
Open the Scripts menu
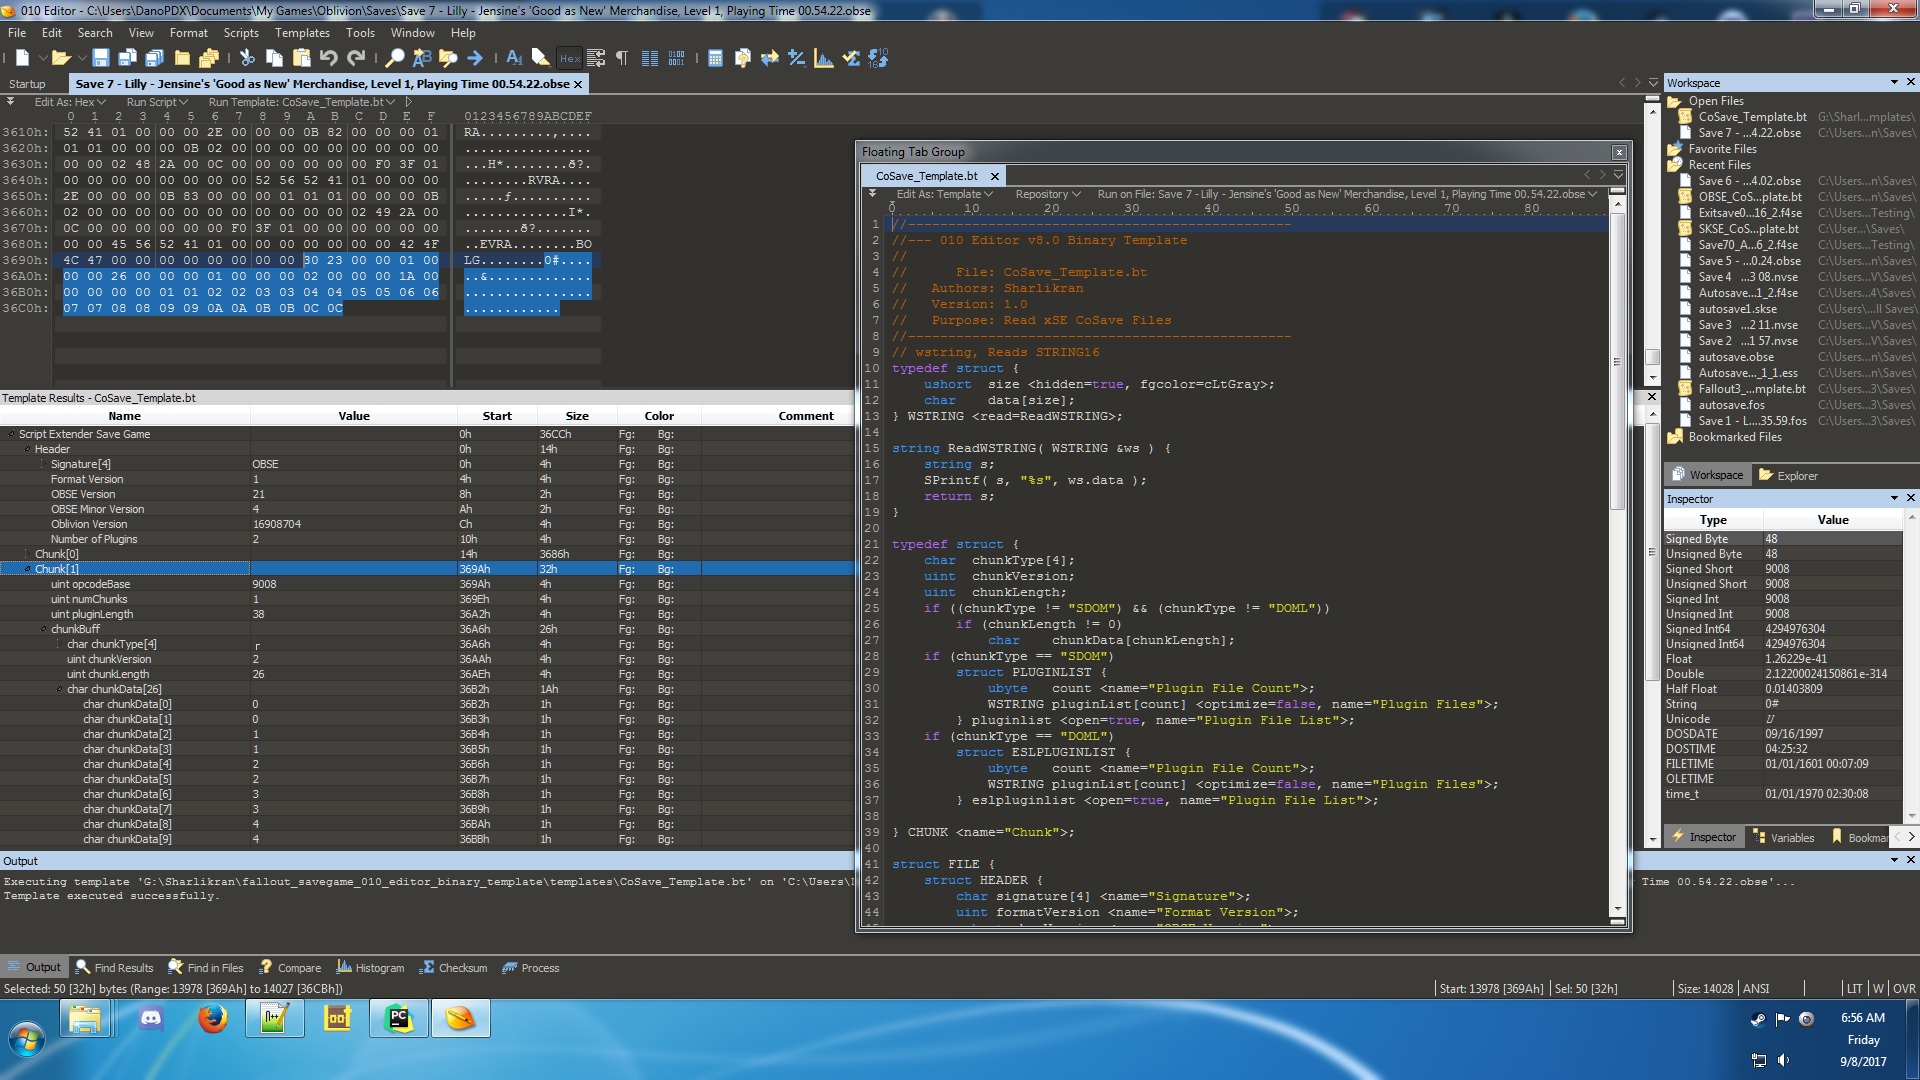point(241,33)
